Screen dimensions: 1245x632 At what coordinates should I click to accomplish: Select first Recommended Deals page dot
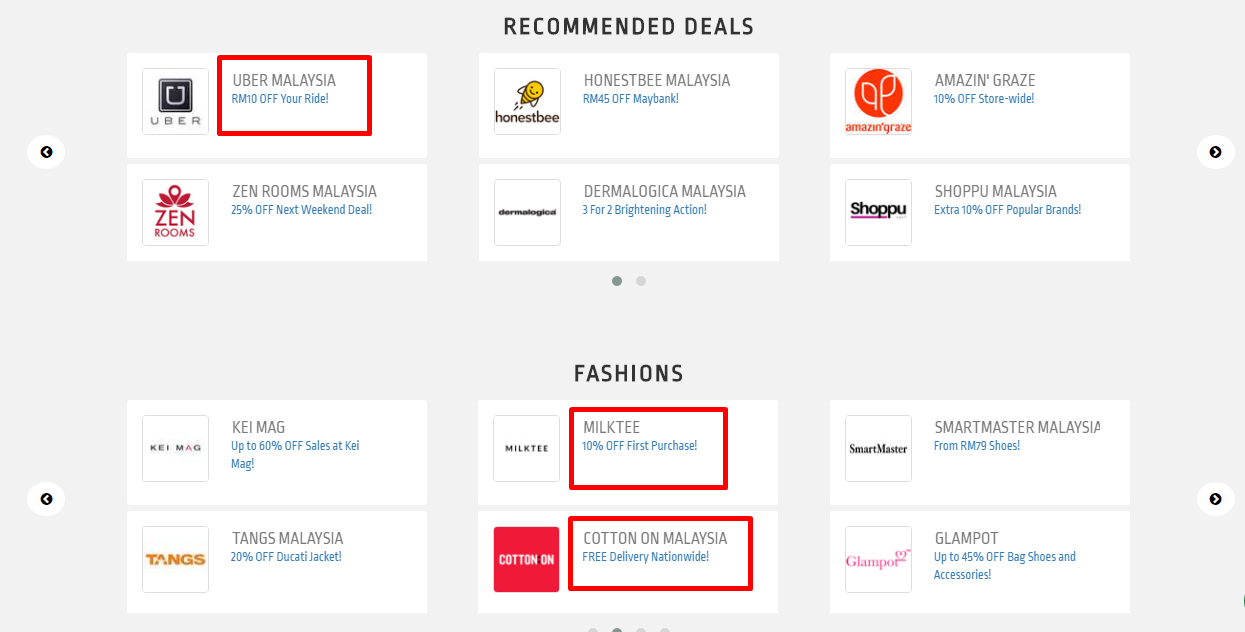click(x=617, y=281)
